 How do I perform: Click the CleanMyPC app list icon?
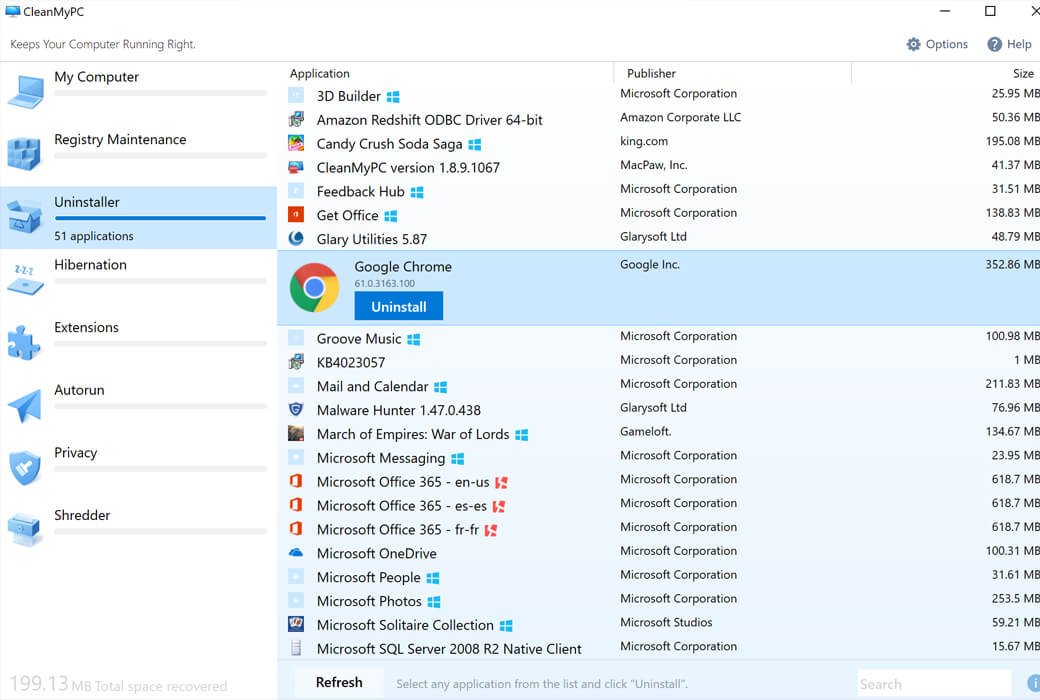(x=296, y=167)
